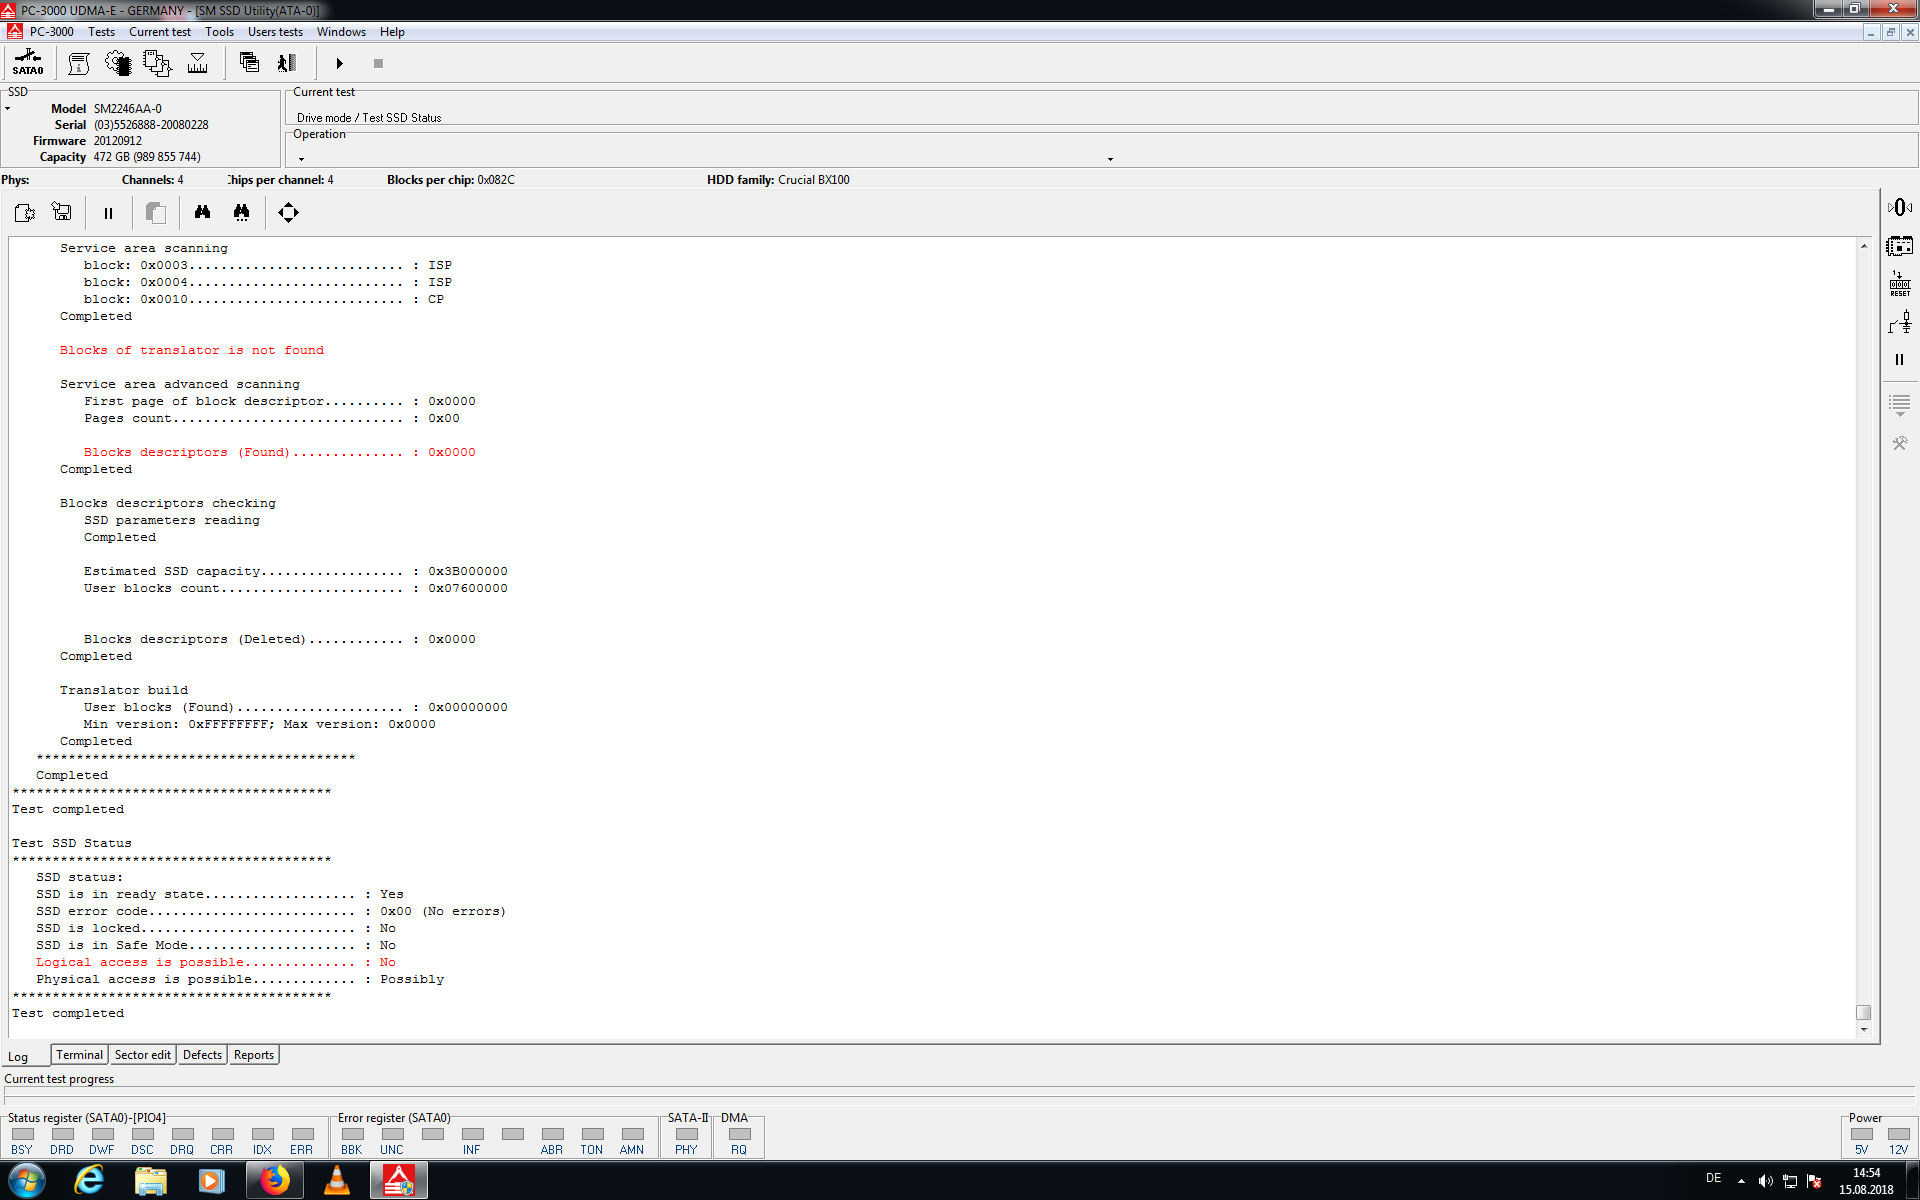Open the Windows menu

[341, 32]
